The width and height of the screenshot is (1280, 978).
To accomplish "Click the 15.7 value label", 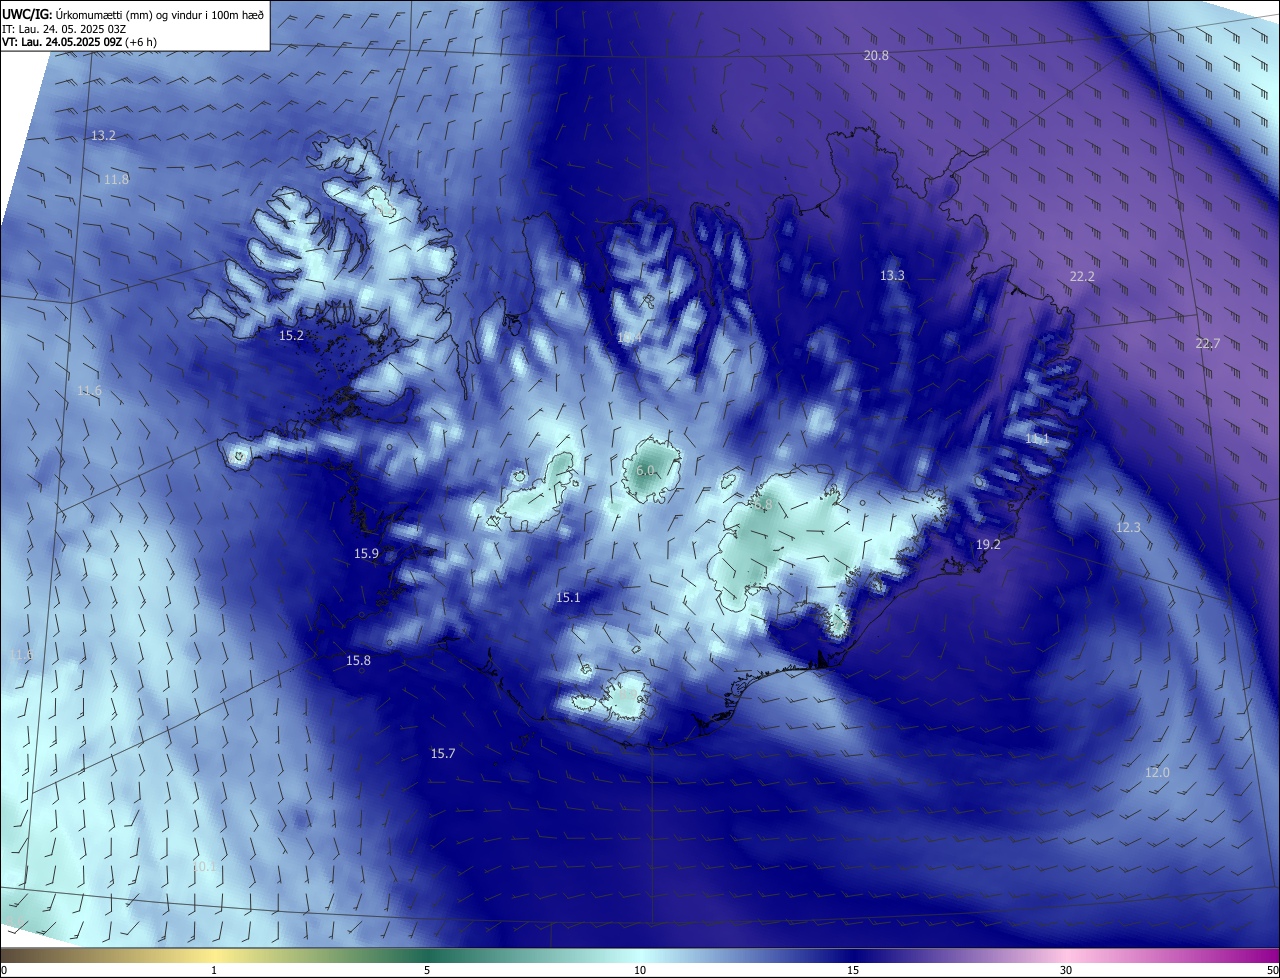I will (x=443, y=754).
